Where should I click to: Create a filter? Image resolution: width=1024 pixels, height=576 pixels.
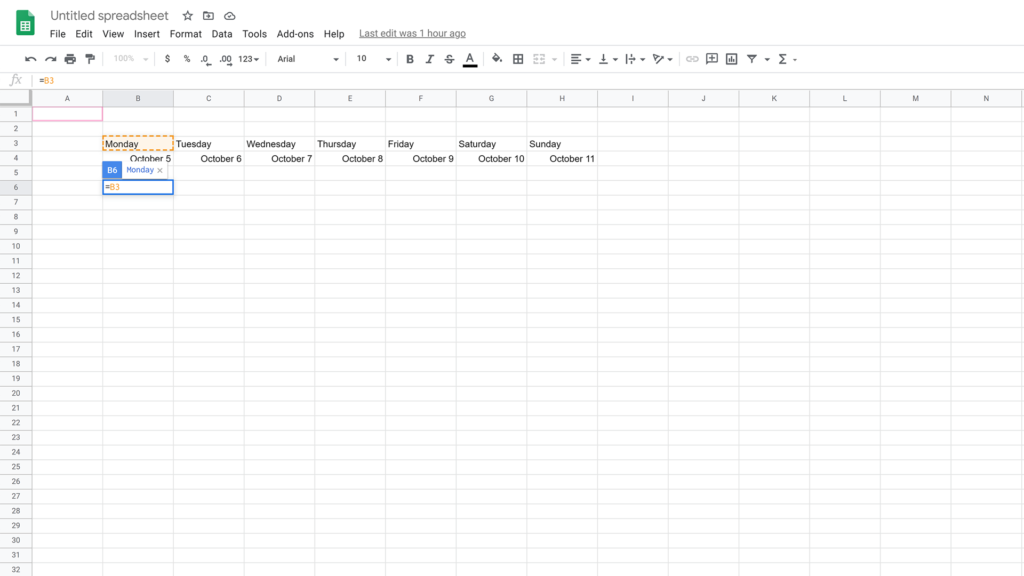pos(751,59)
